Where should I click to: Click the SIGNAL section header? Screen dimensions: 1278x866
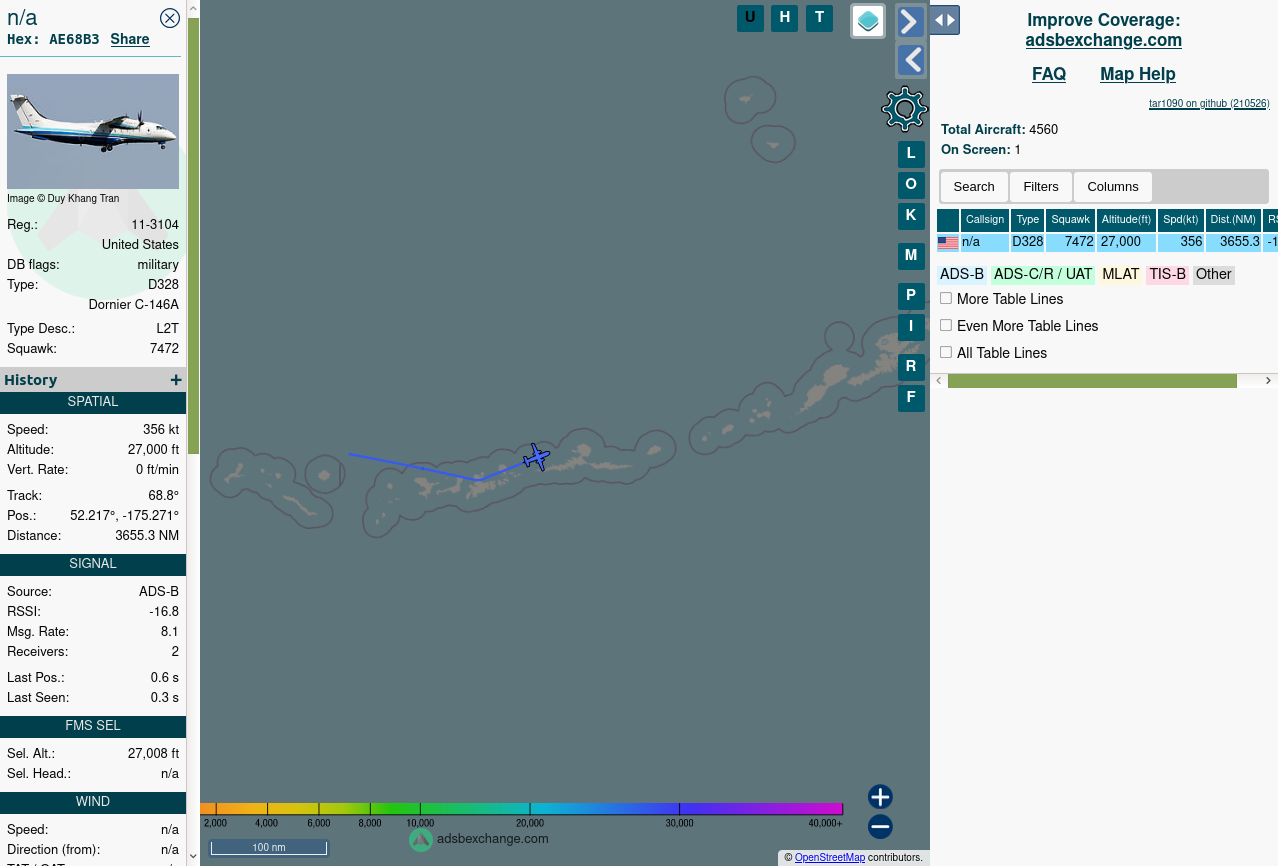click(93, 564)
